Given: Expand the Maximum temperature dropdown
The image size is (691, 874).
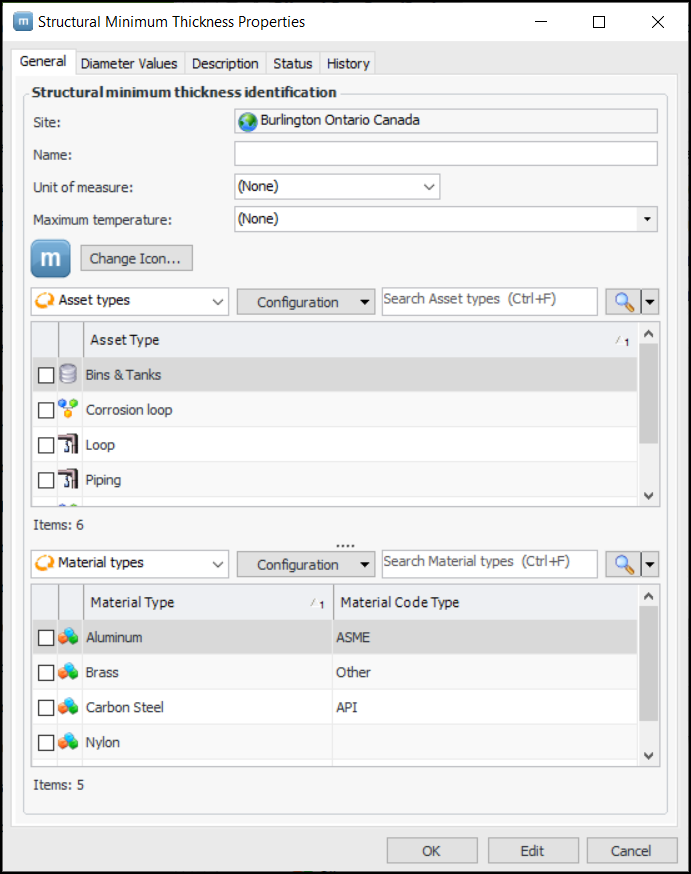Looking at the screenshot, I should pos(647,219).
